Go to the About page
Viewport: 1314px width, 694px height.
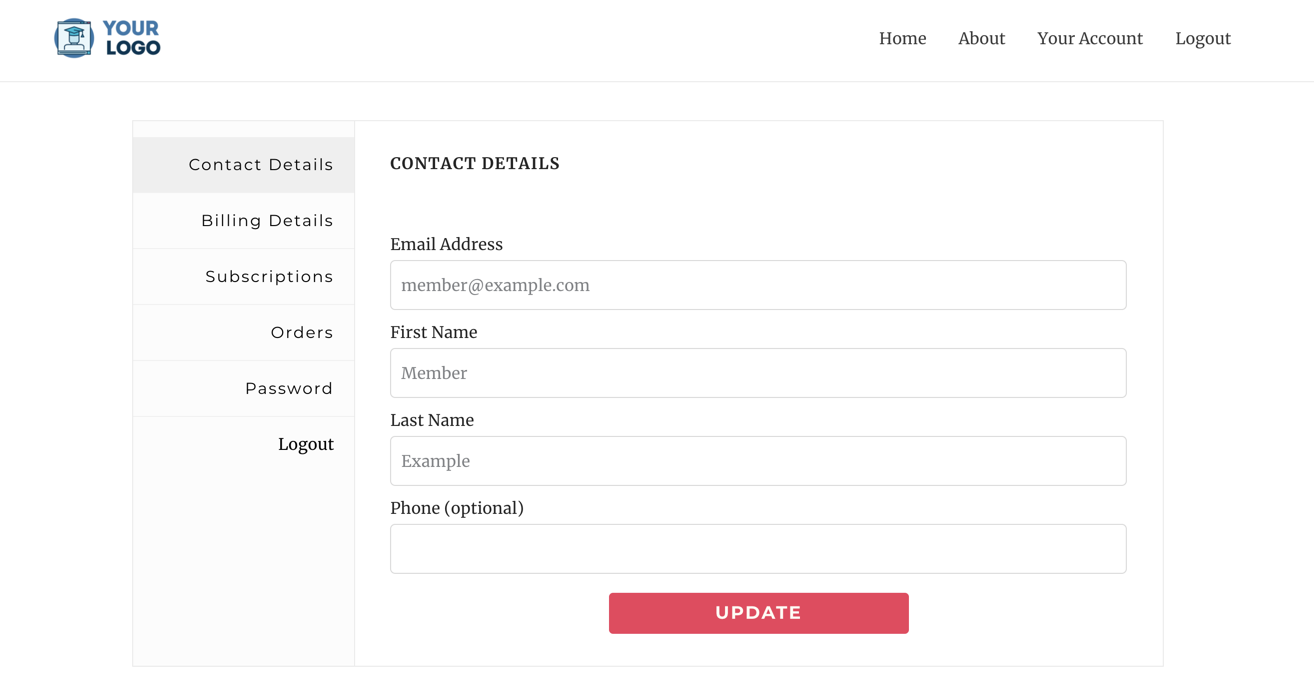click(x=981, y=38)
